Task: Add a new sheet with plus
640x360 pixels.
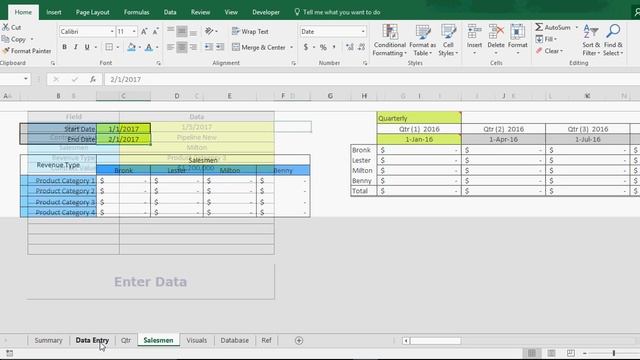Action: 299,340
